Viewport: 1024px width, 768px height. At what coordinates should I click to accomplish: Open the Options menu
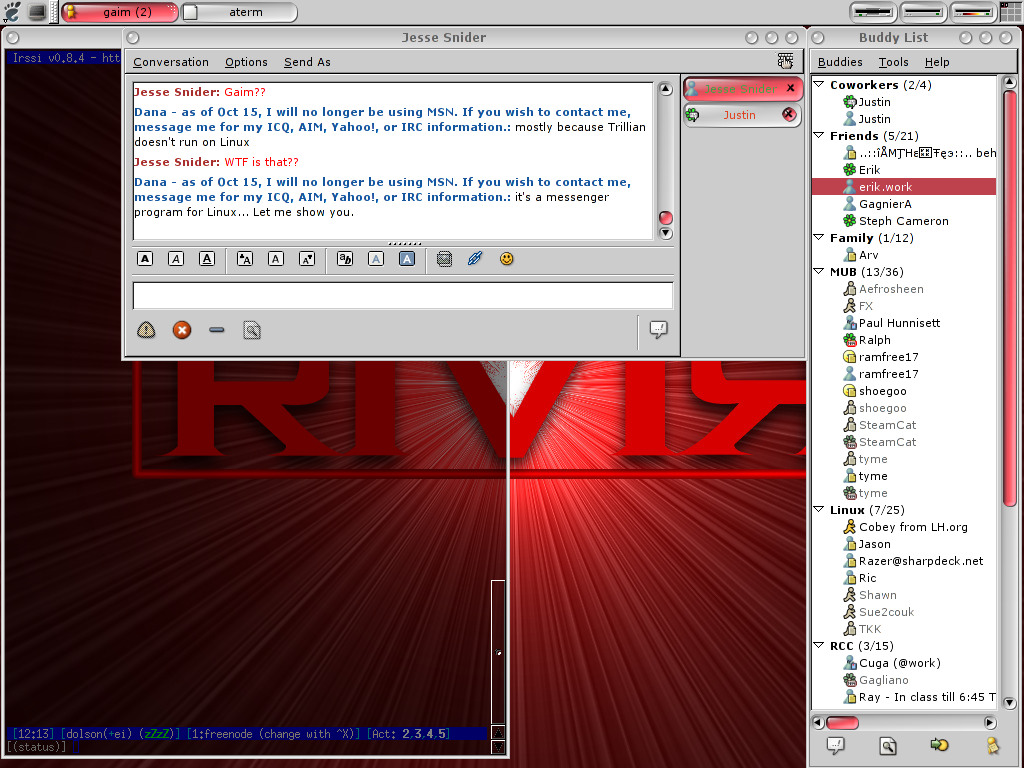(x=246, y=62)
